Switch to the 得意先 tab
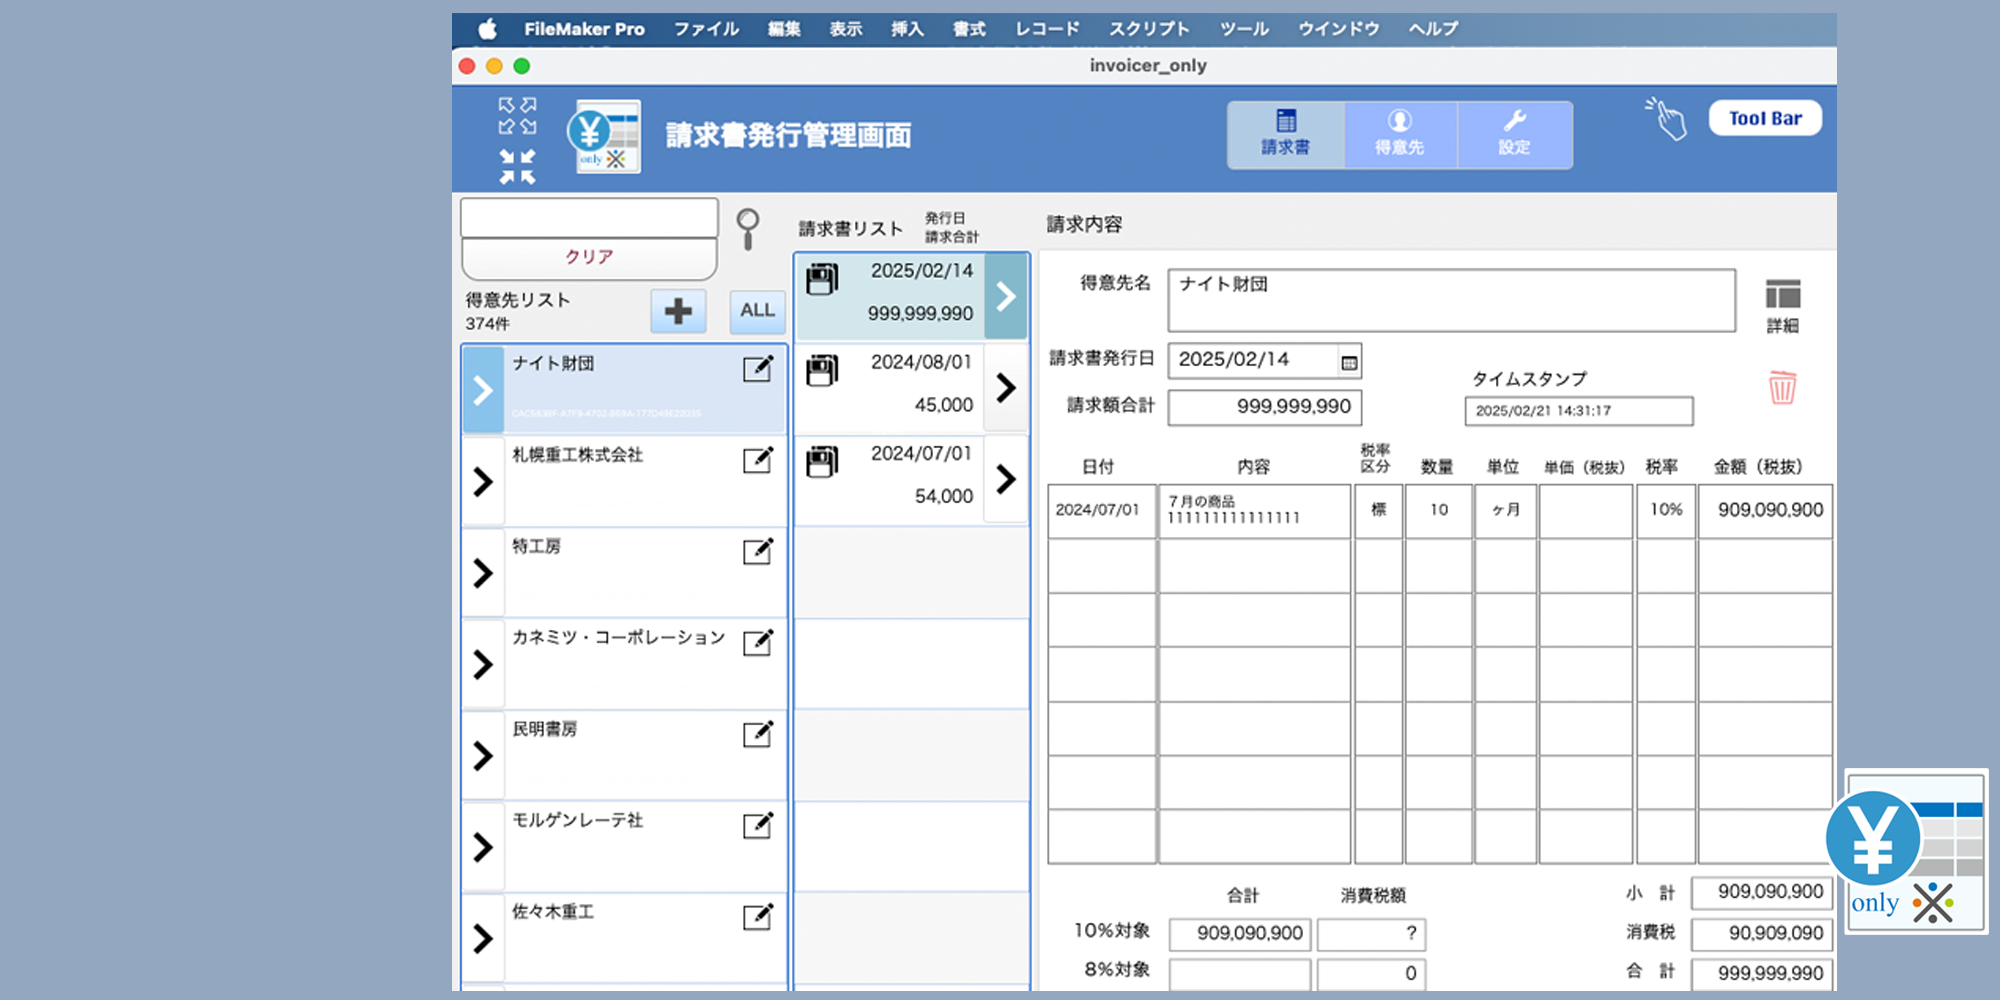Viewport: 2000px width, 1000px height. [1399, 134]
